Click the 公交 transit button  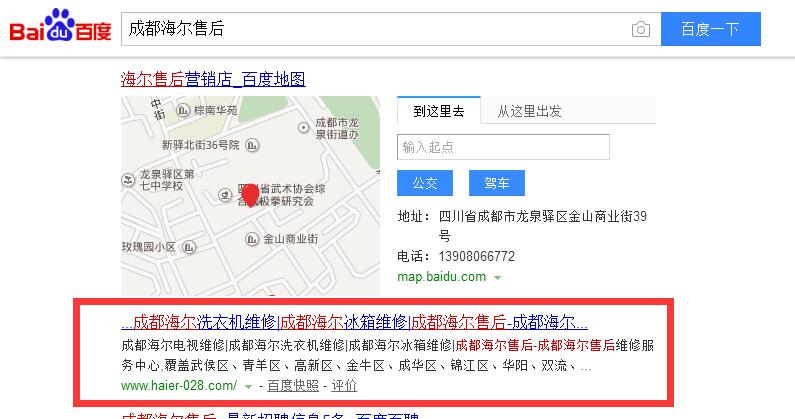pyautogui.click(x=425, y=183)
